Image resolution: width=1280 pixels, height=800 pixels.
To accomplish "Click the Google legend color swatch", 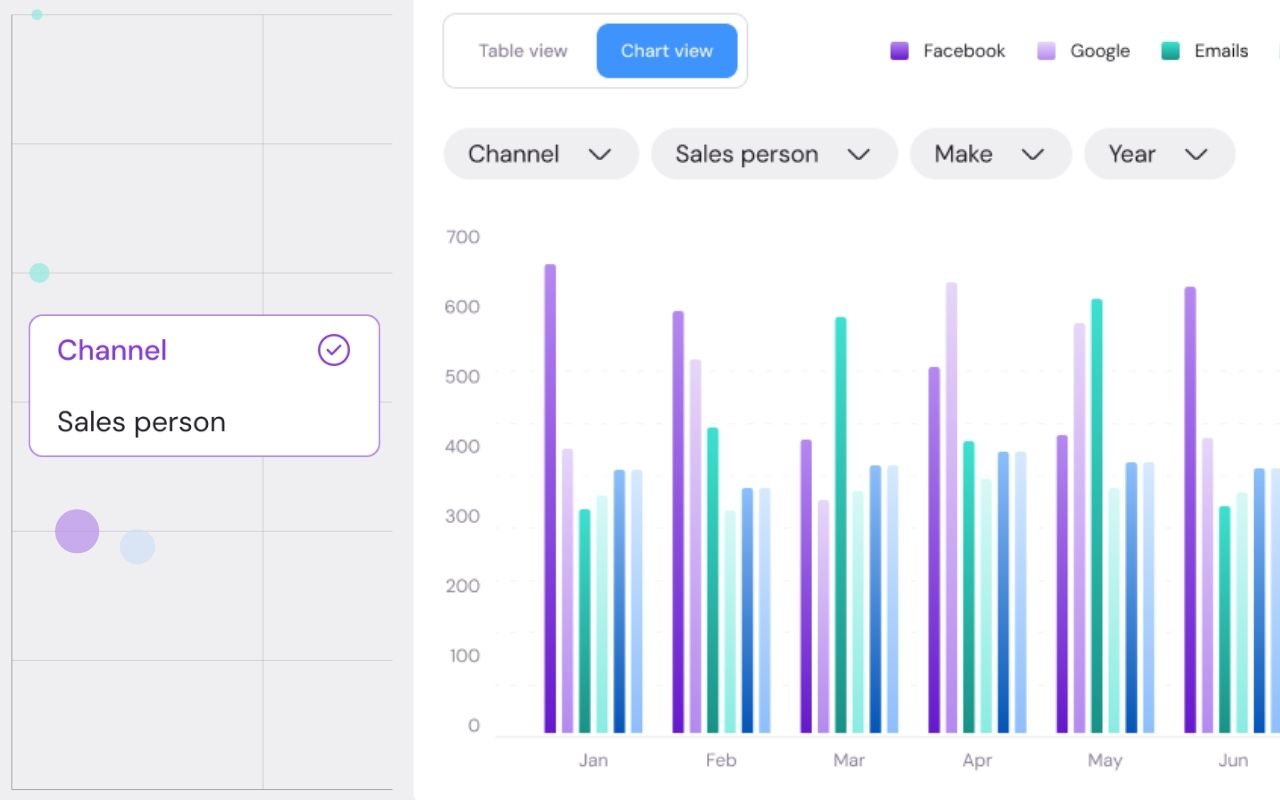I will [x=1046, y=51].
